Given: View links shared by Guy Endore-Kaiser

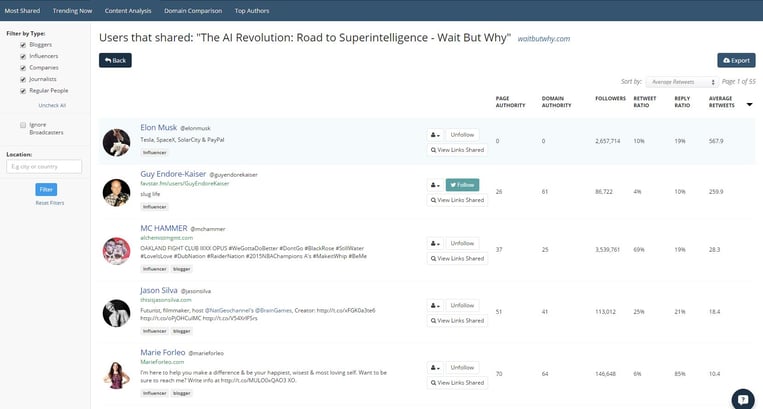Looking at the screenshot, I should coord(457,200).
